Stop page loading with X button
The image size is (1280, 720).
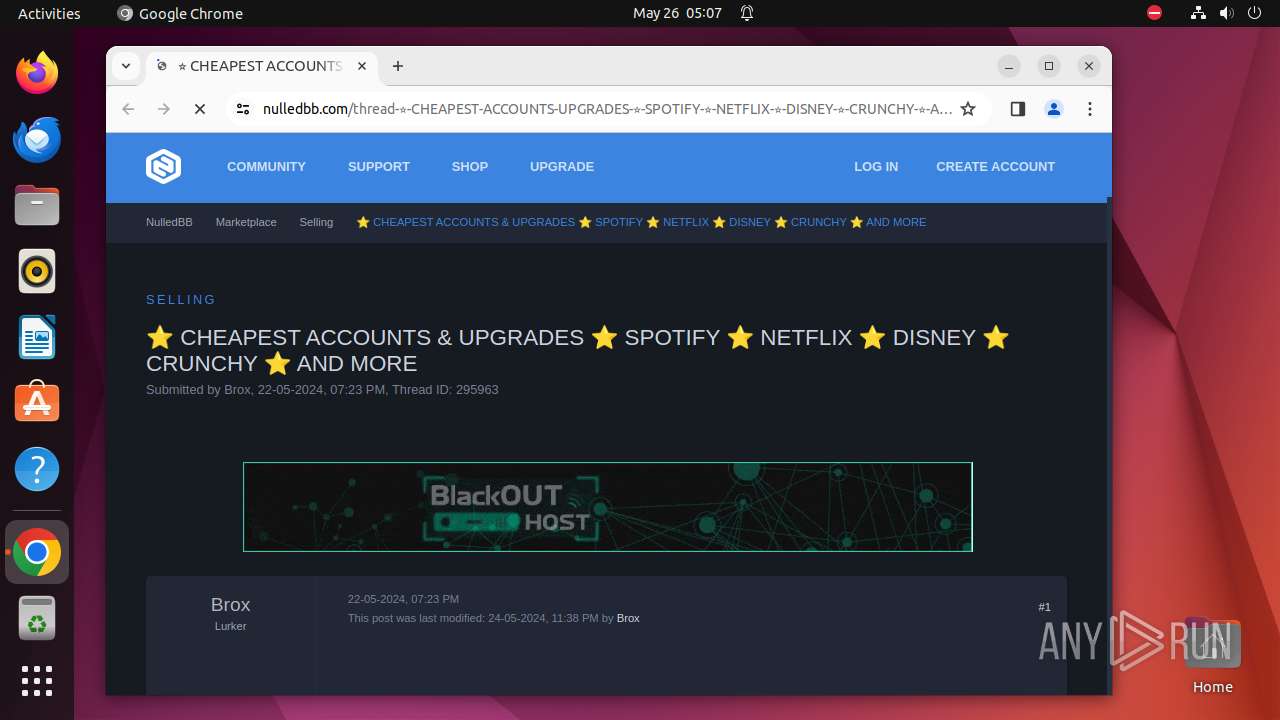200,109
